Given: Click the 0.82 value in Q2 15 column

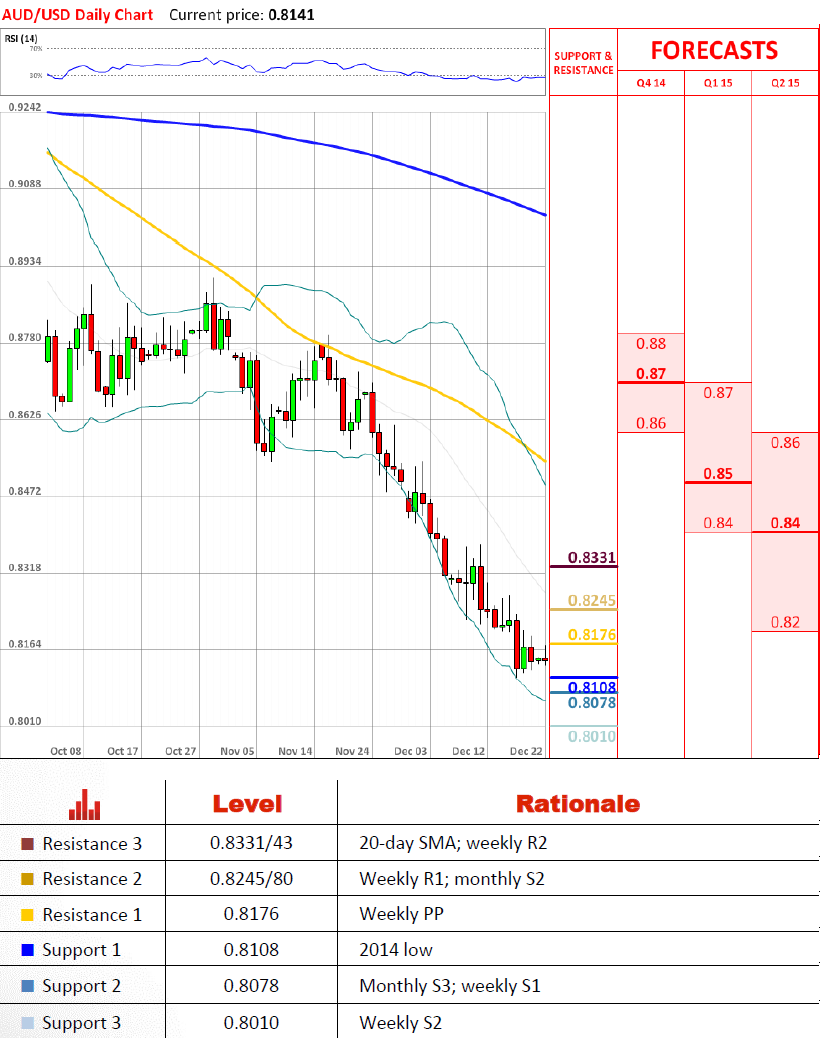Looking at the screenshot, I should click(x=785, y=622).
